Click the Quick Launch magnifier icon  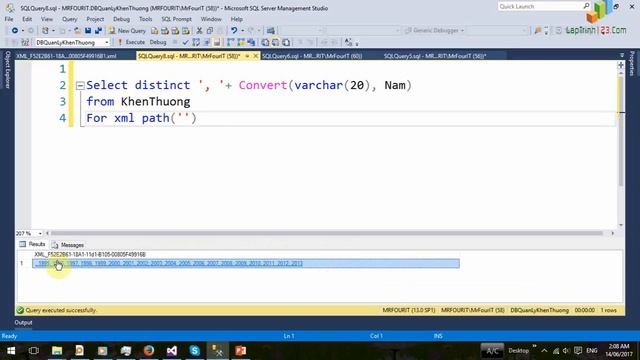pyautogui.click(x=586, y=6)
